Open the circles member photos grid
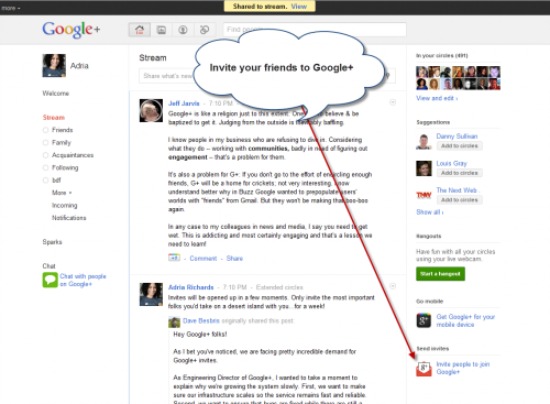The width and height of the screenshot is (550, 404). (x=458, y=78)
